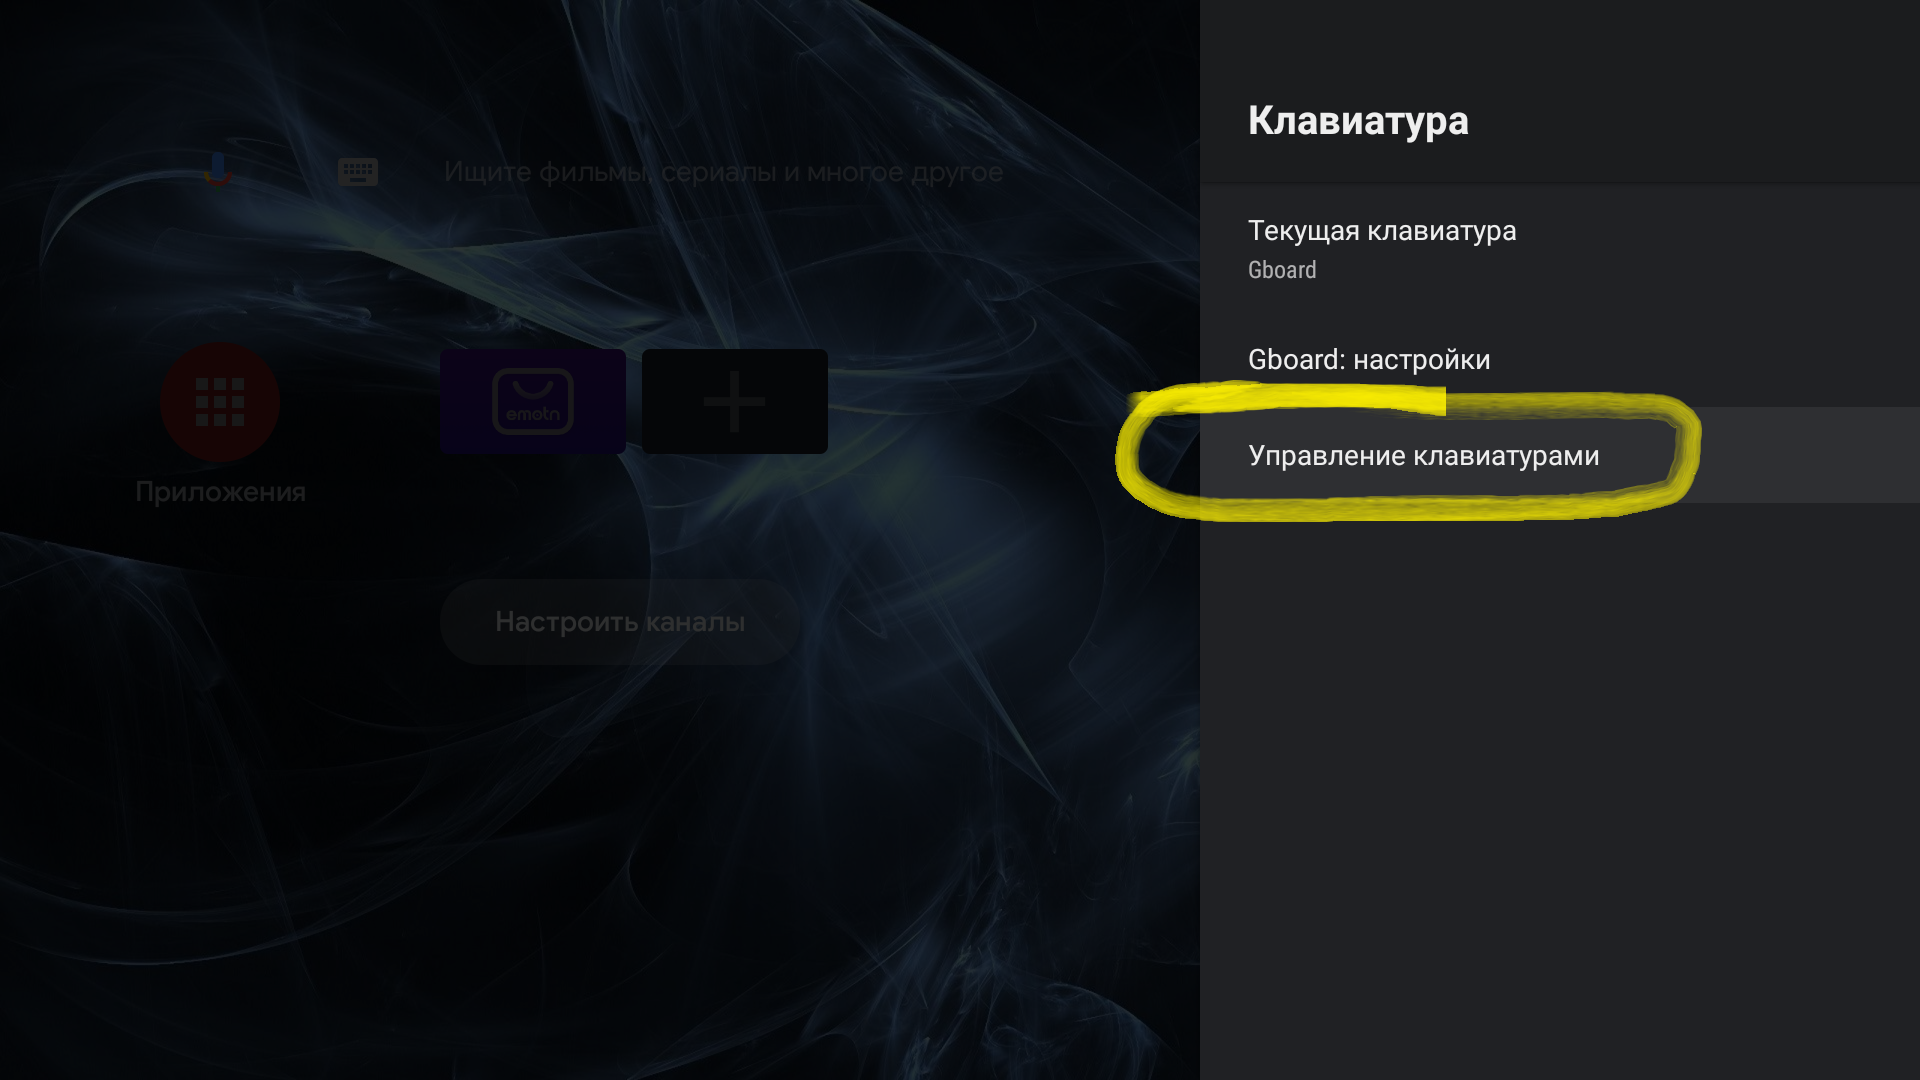Open the red Apps grid icon
Image resolution: width=1920 pixels, height=1080 pixels.
pyautogui.click(x=220, y=402)
